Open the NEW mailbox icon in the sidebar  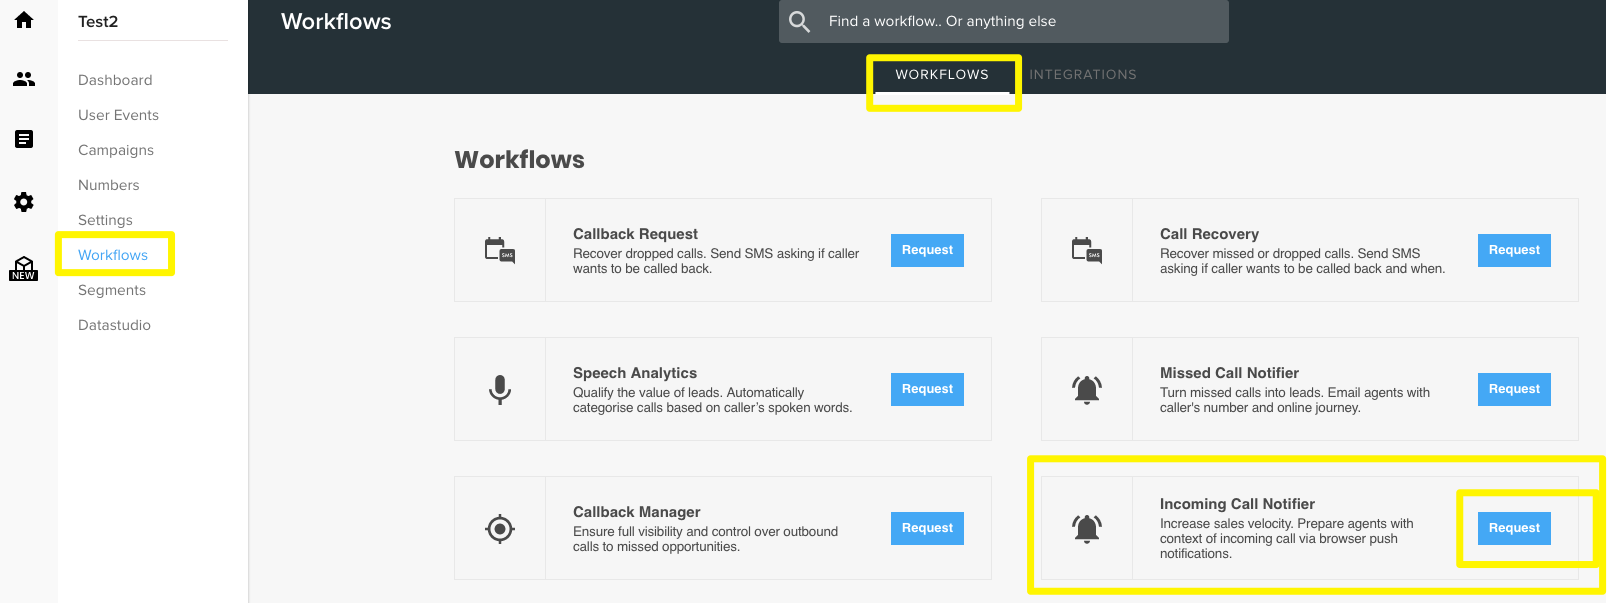(24, 268)
